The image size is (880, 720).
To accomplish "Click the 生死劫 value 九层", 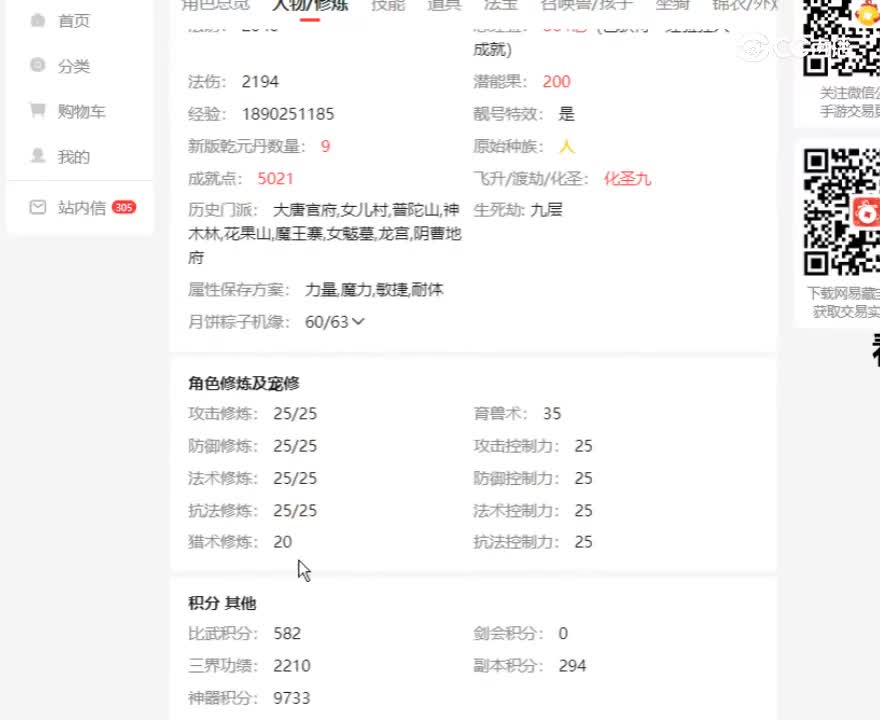I will (x=547, y=210).
